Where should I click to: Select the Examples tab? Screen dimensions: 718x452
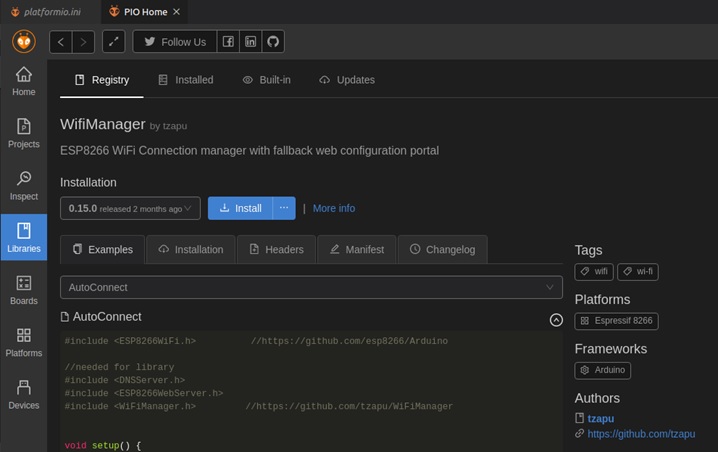[x=103, y=250]
